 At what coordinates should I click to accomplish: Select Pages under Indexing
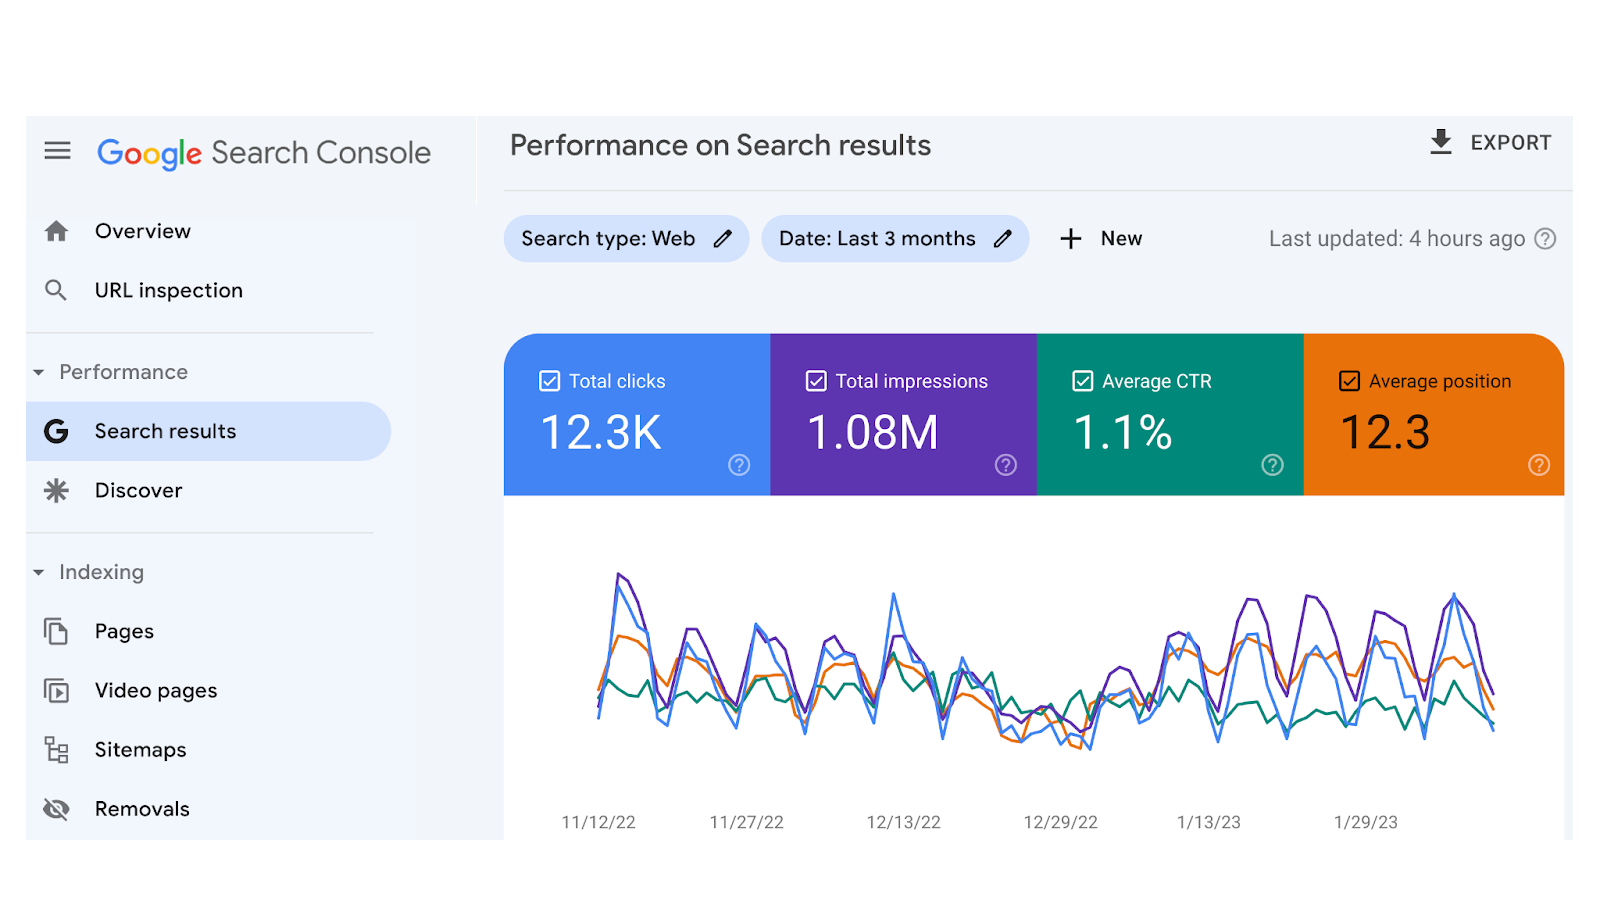tap(124, 631)
